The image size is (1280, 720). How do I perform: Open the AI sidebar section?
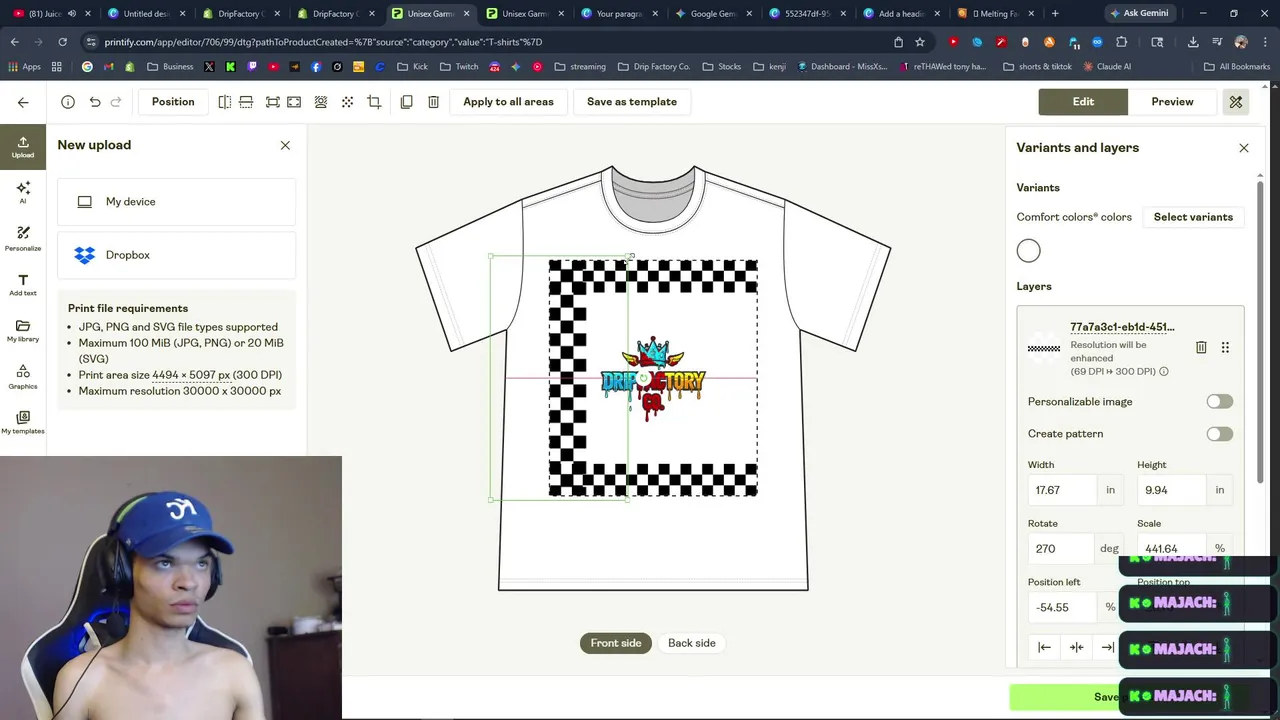(x=23, y=192)
